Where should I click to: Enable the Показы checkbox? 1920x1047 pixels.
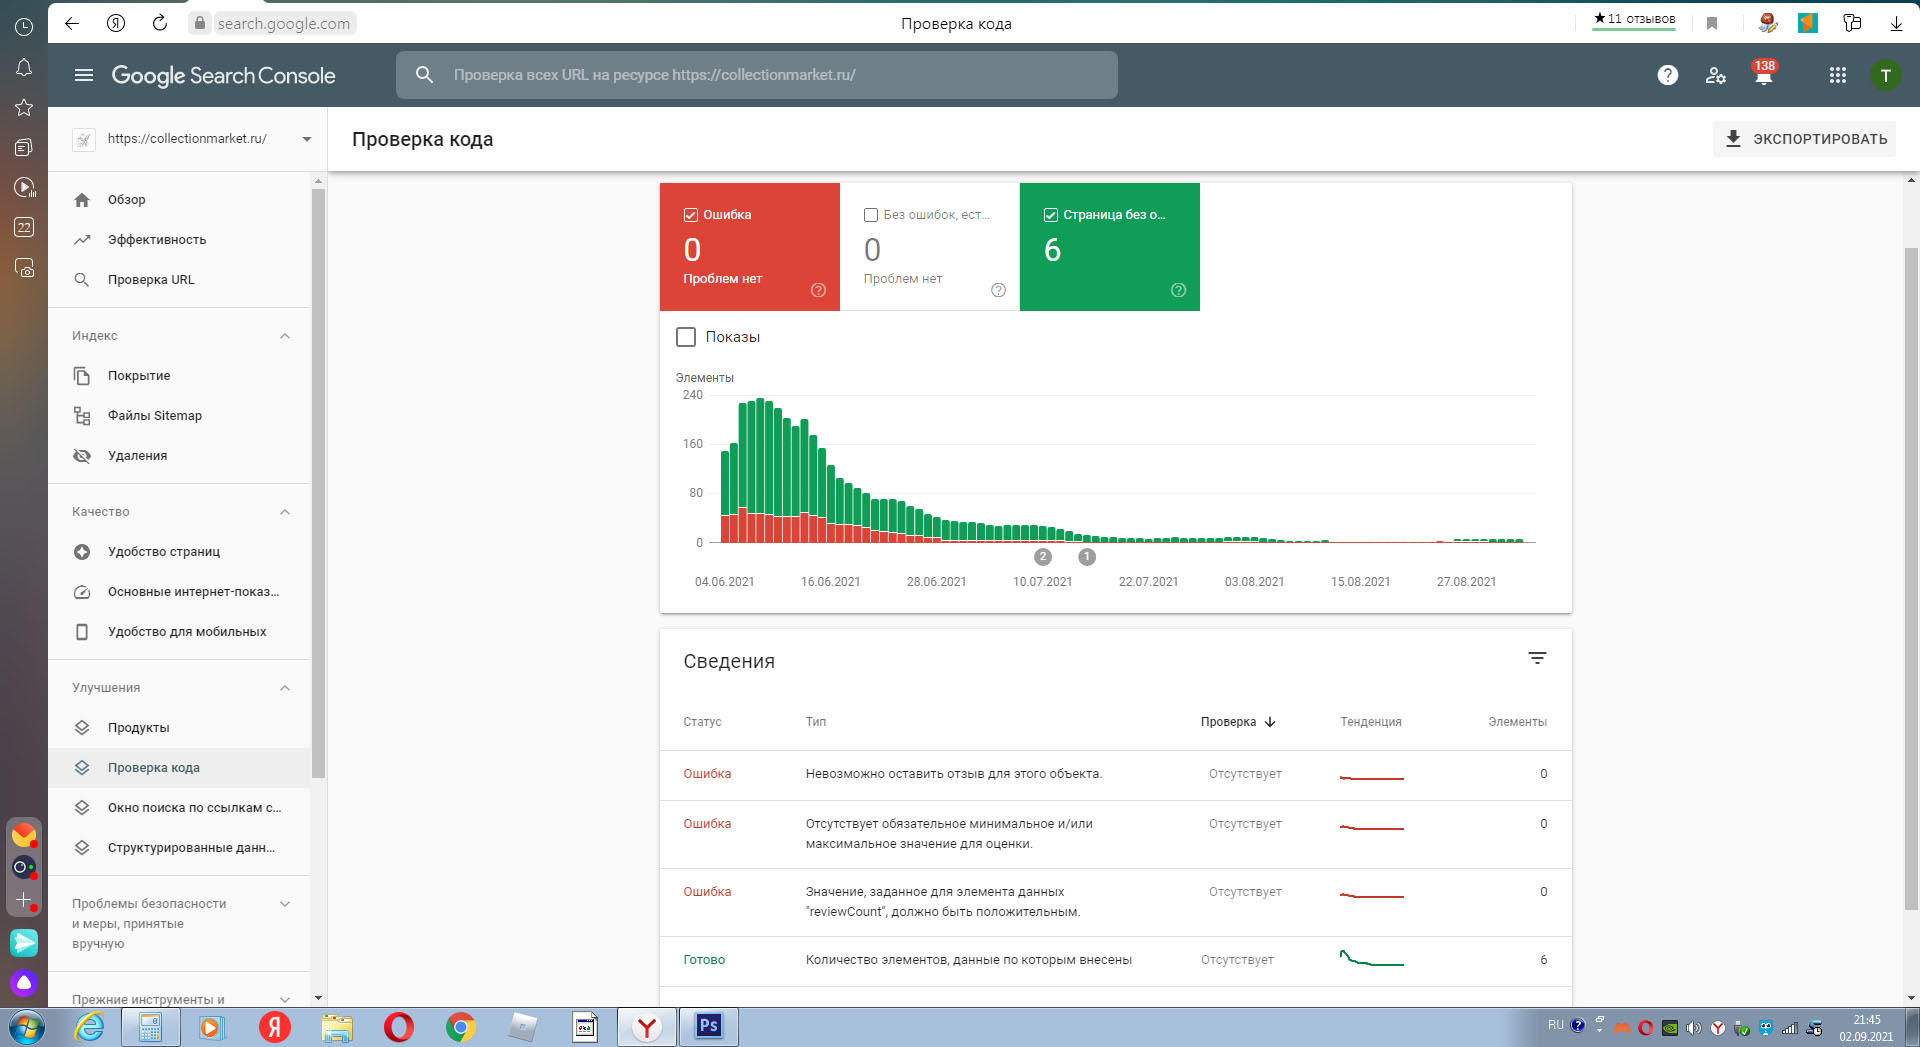tap(686, 337)
